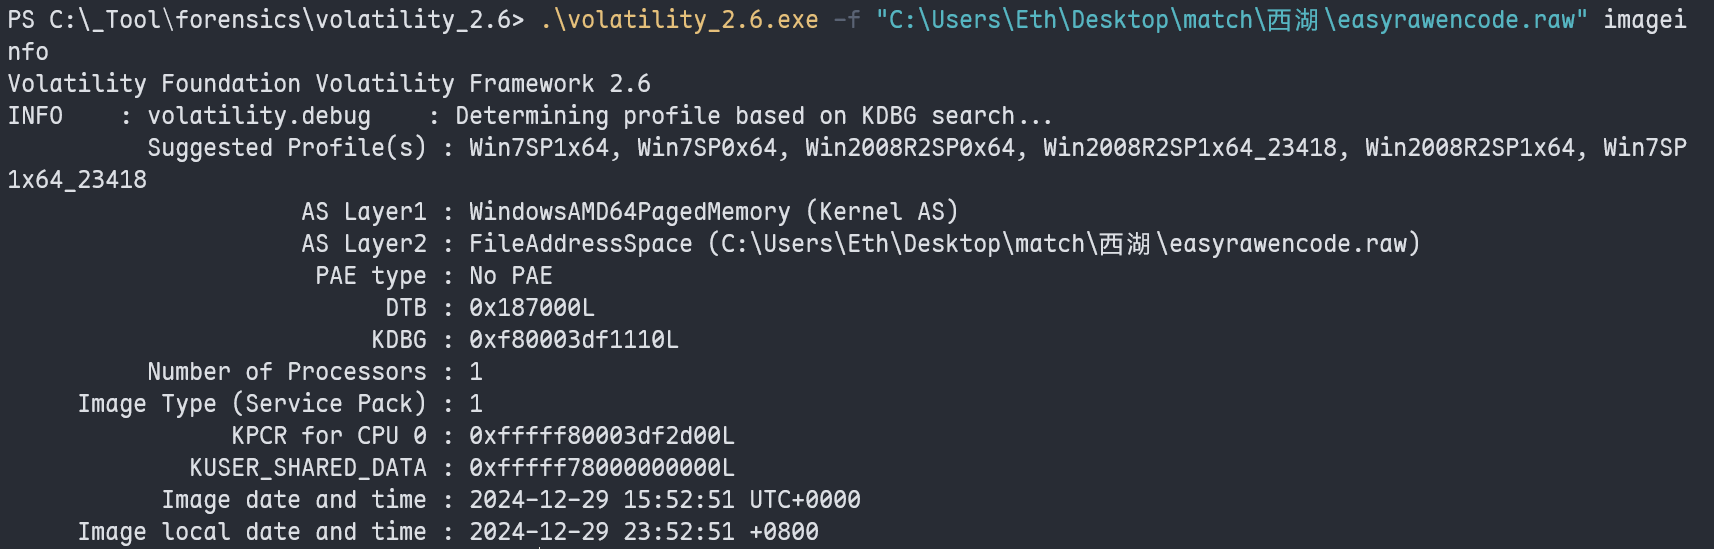
Task: Click the Win7SP1x64 suggested profile
Action: 539,148
